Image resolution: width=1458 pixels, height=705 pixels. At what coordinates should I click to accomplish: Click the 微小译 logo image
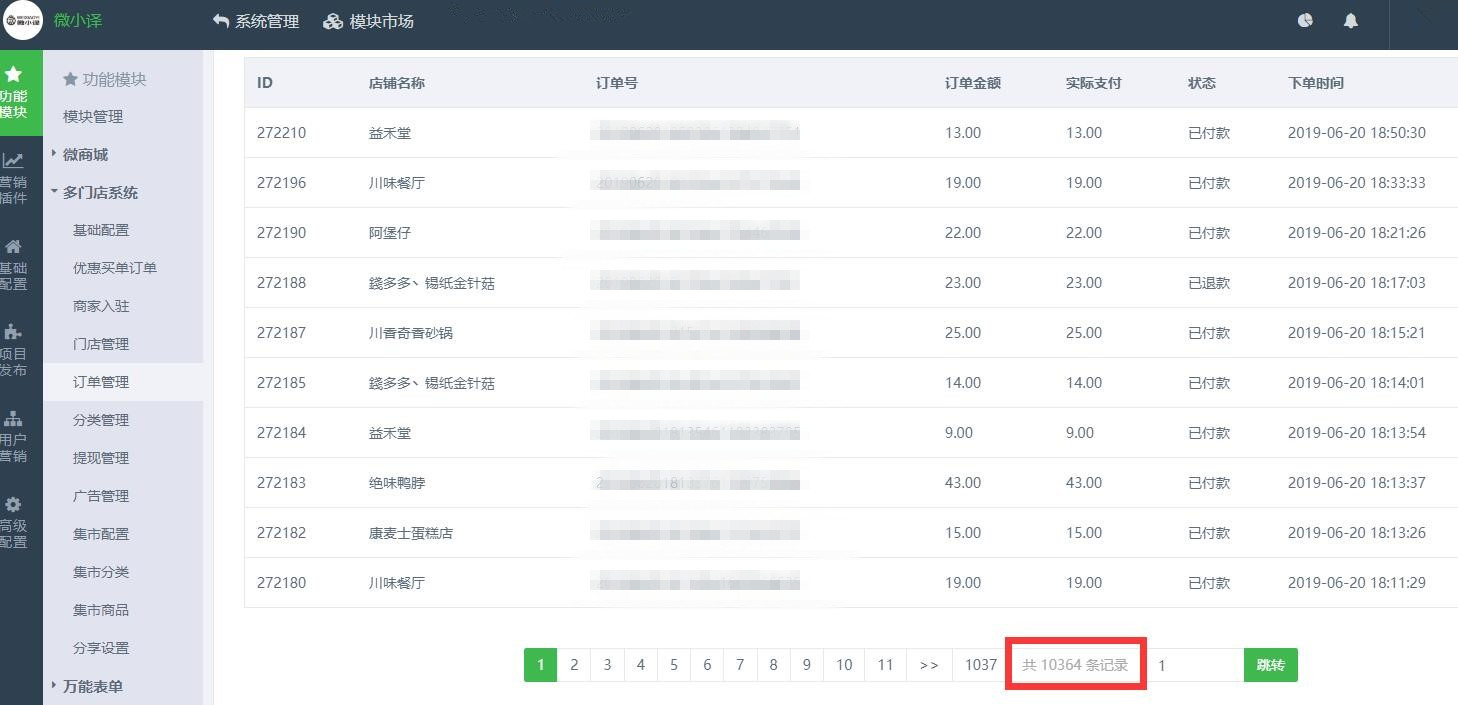point(23,20)
